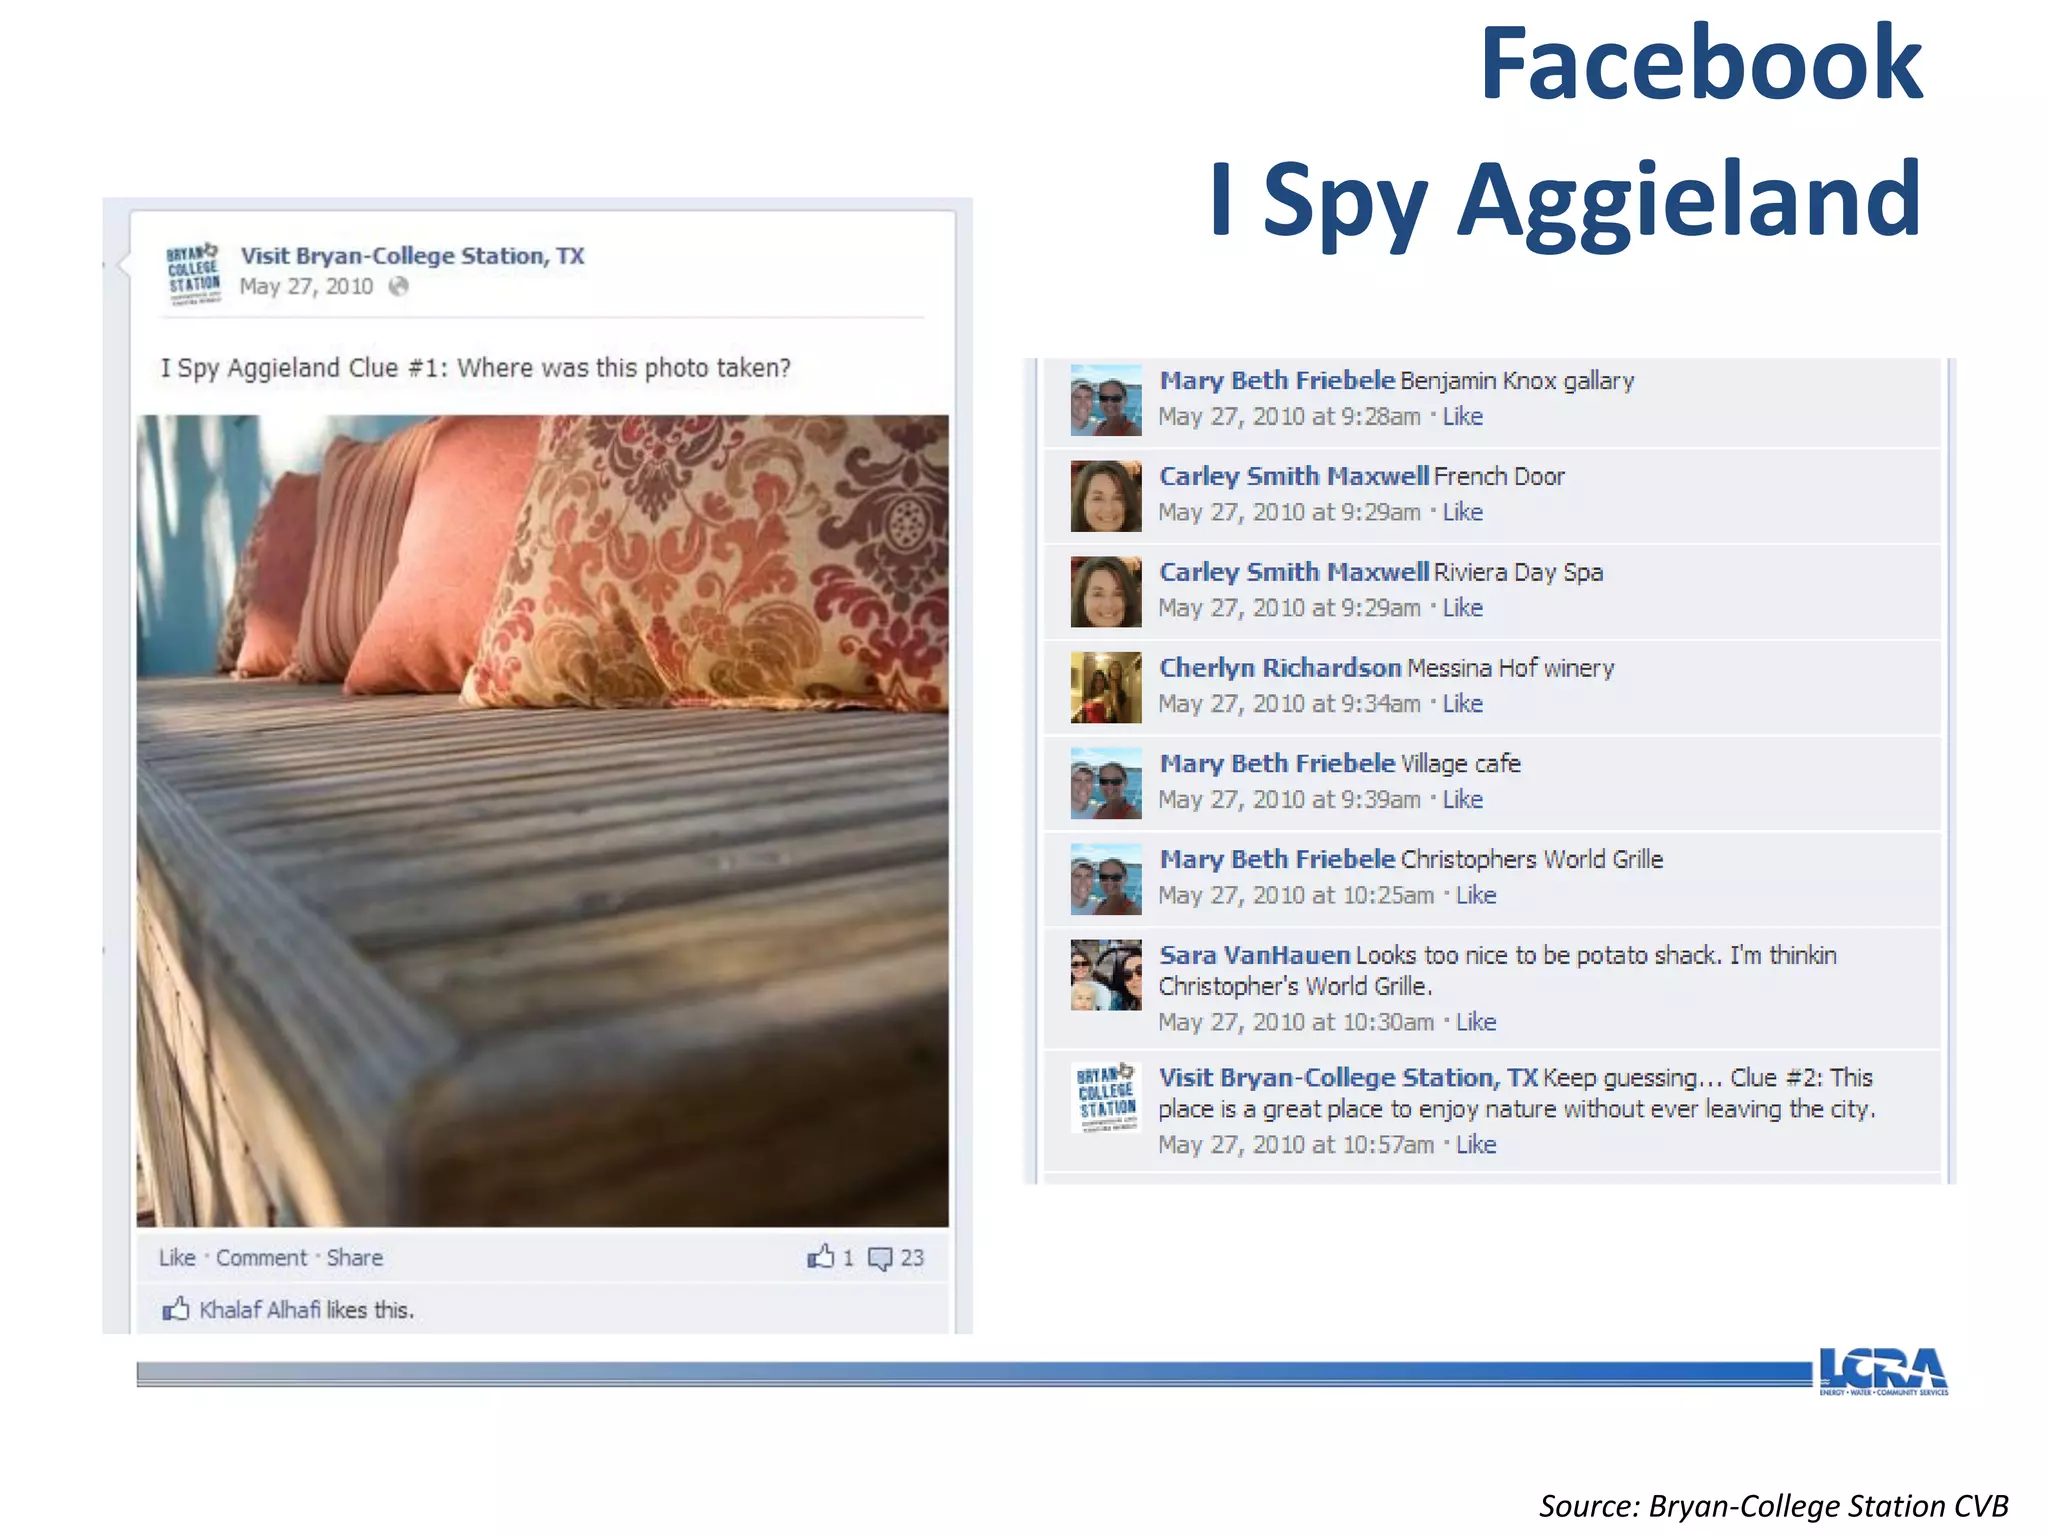
Task: Click the thumbs-up count icon showing 1
Action: pyautogui.click(x=820, y=1257)
